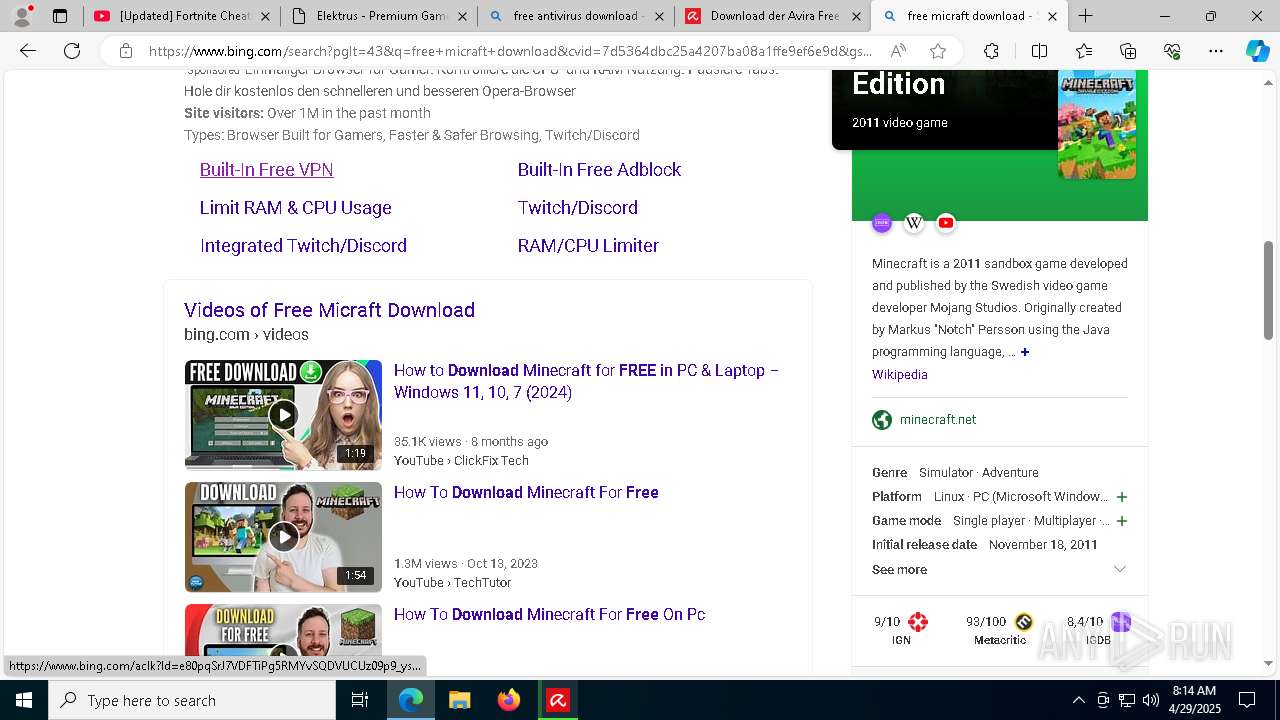Screen dimensions: 1280x720
Task: Open the taskbar clock showing 8:14 AM
Action: point(1194,700)
